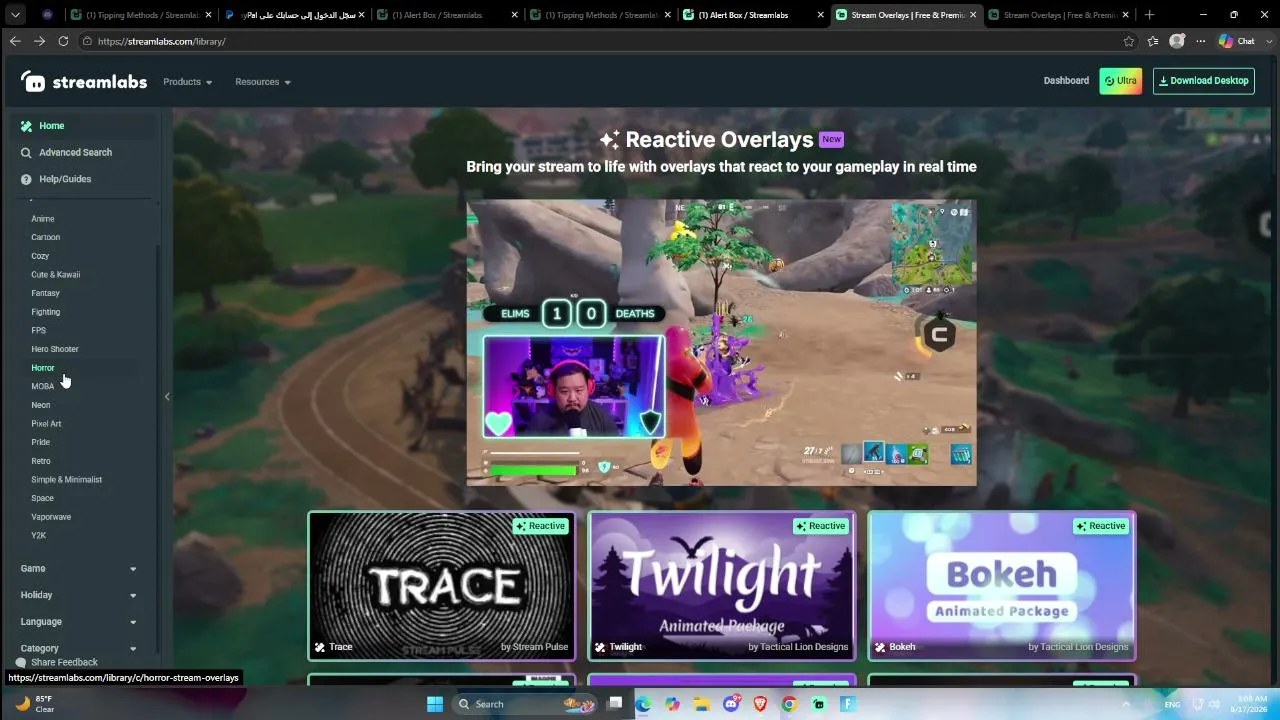Select the Fantasy theme filter
Viewport: 1280px width, 720px height.
click(x=45, y=293)
